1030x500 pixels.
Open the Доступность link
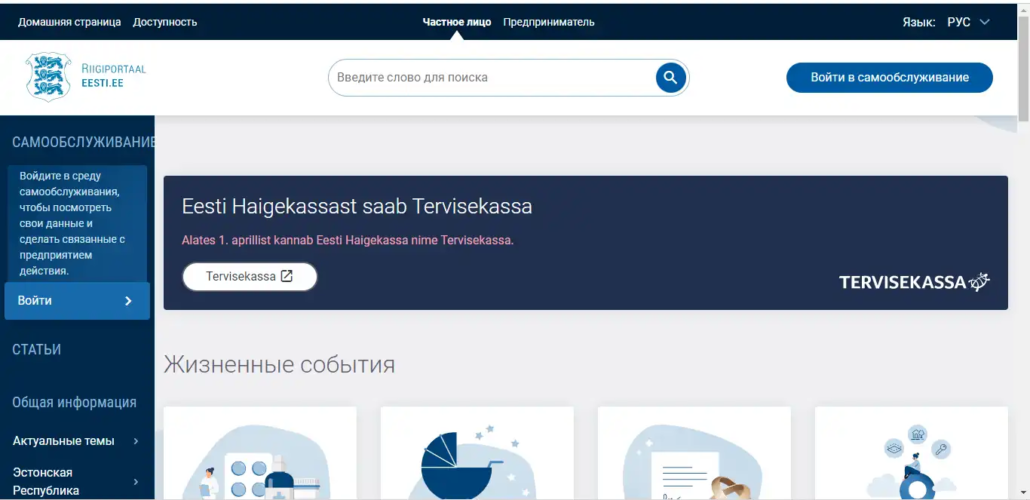pos(165,22)
